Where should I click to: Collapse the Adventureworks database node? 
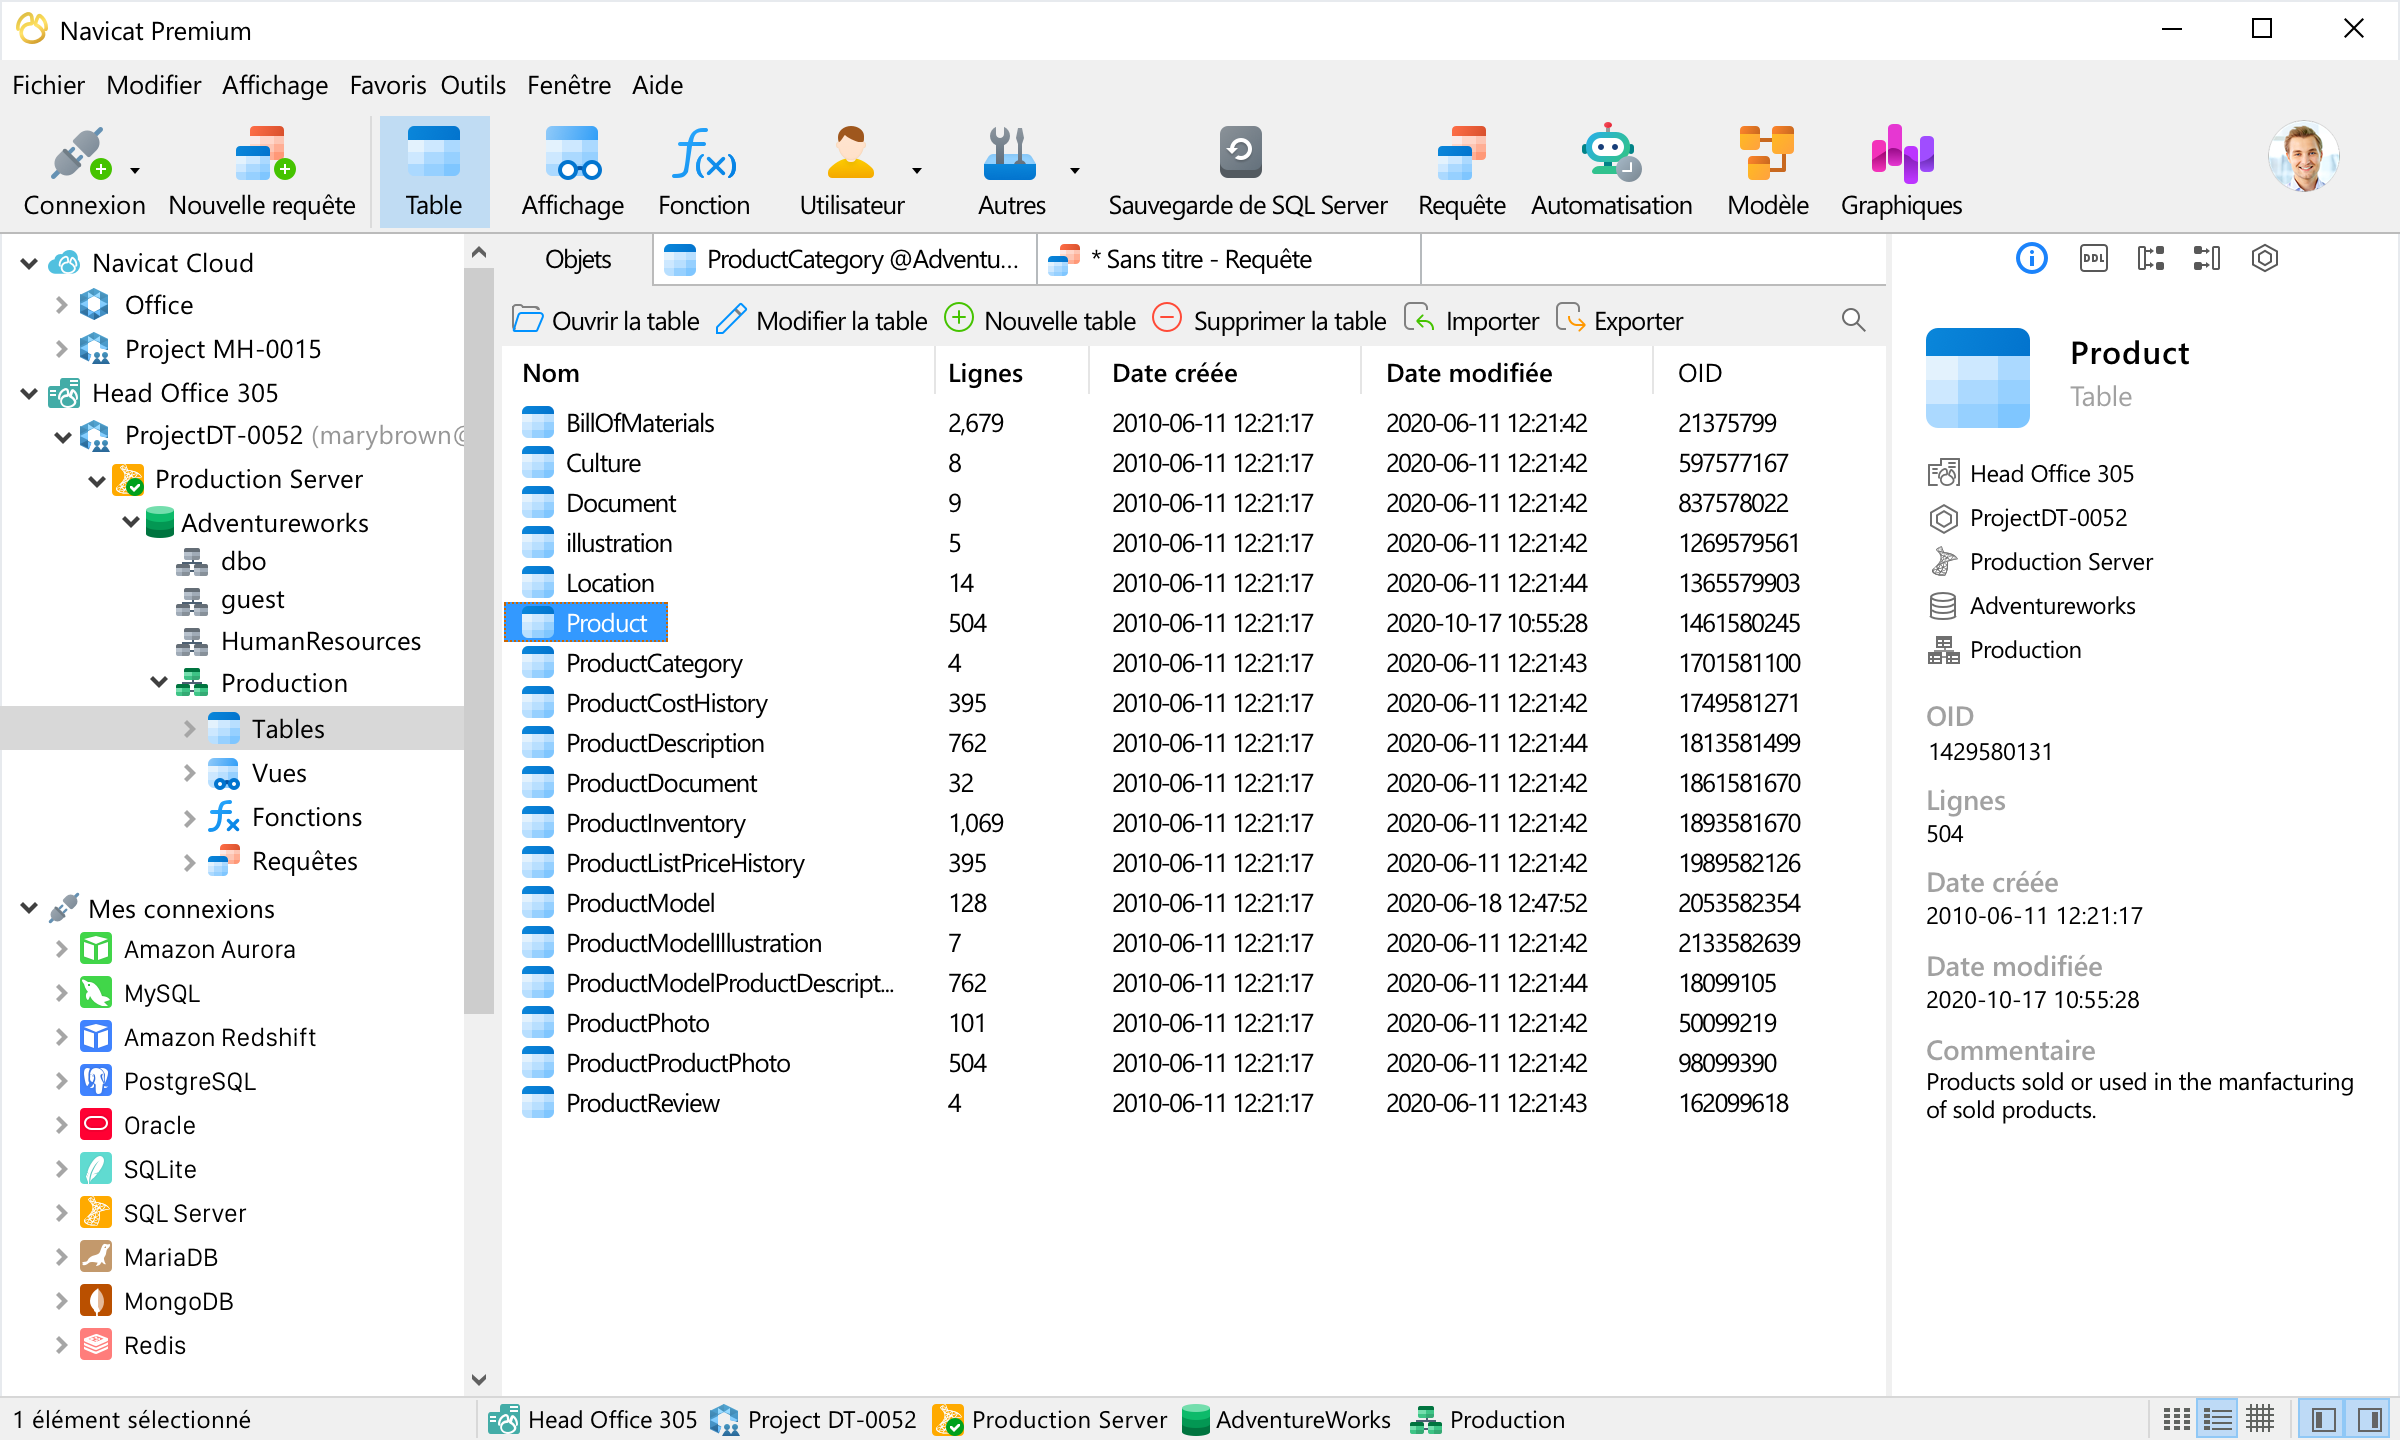tap(131, 522)
